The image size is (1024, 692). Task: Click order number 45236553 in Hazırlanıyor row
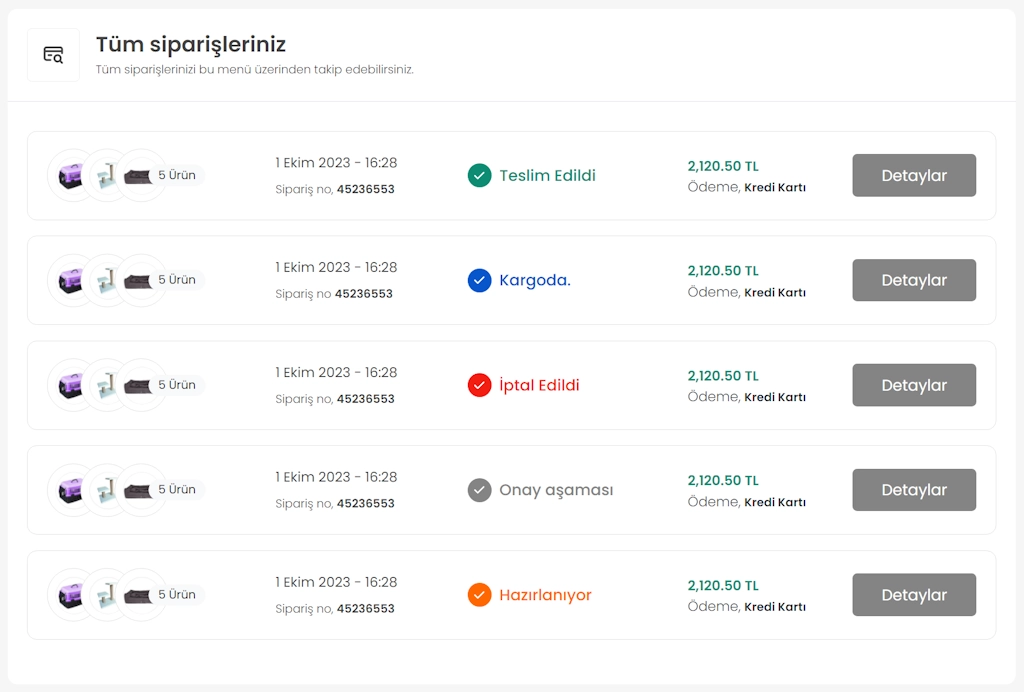[x=366, y=608]
